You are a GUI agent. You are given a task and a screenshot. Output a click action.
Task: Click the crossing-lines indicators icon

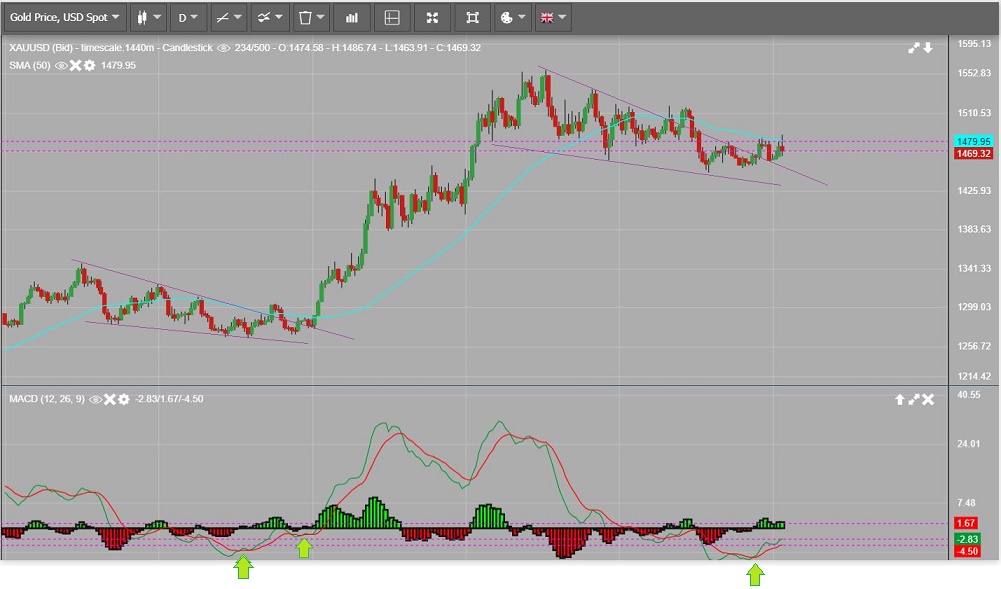[263, 18]
